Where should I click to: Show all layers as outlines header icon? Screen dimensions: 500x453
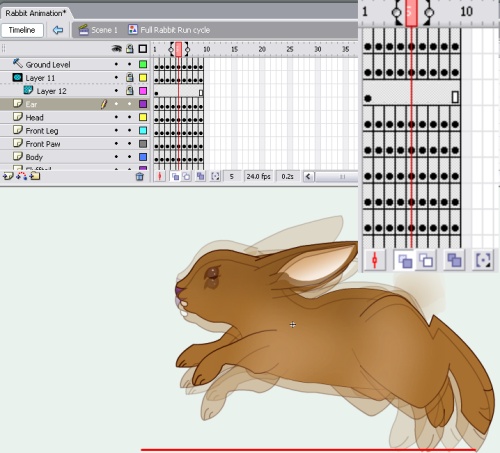pyautogui.click(x=143, y=49)
